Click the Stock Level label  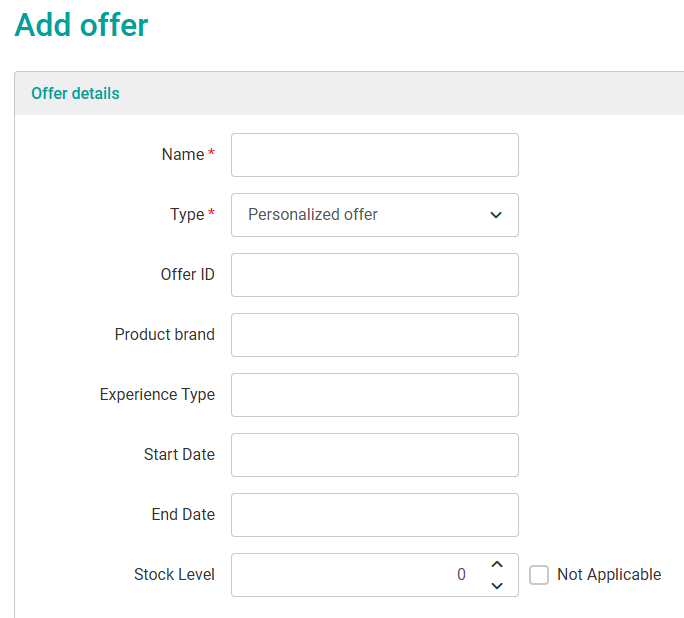174,575
